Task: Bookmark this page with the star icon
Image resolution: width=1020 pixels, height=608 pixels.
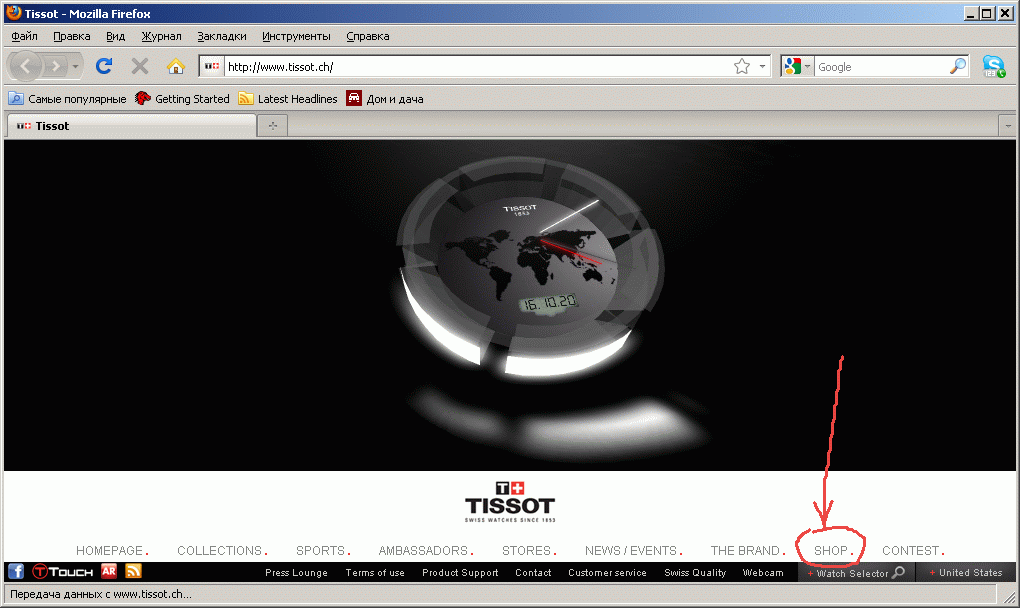Action: (x=742, y=67)
